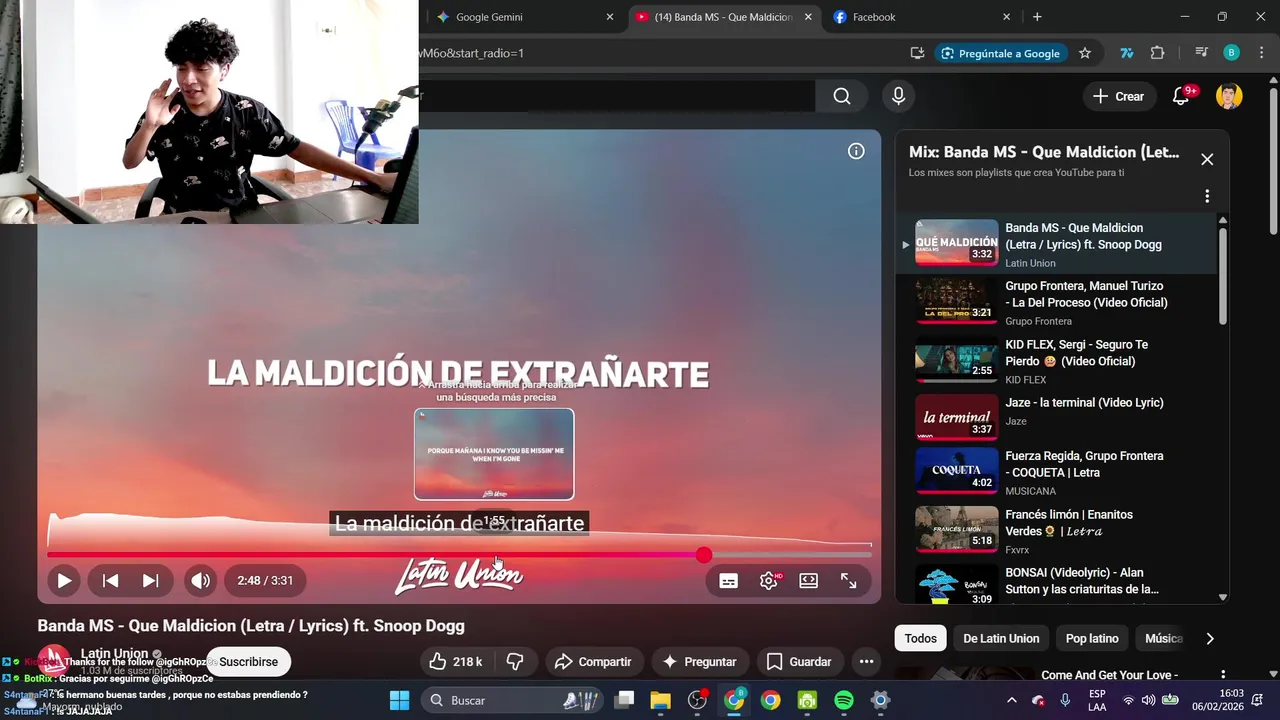
Task: Open a new browser tab
Action: click(x=1037, y=17)
